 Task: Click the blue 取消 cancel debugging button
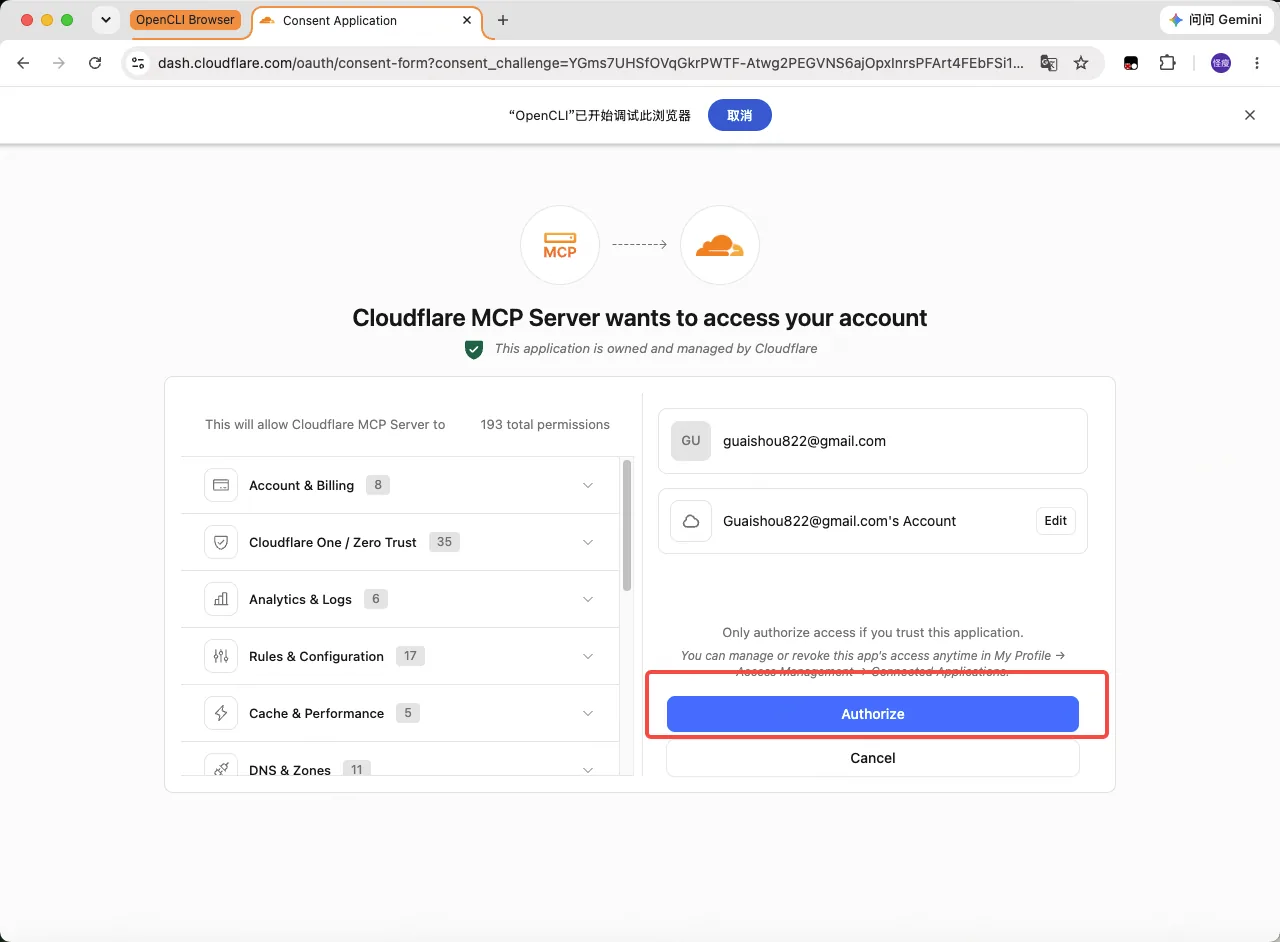click(740, 115)
